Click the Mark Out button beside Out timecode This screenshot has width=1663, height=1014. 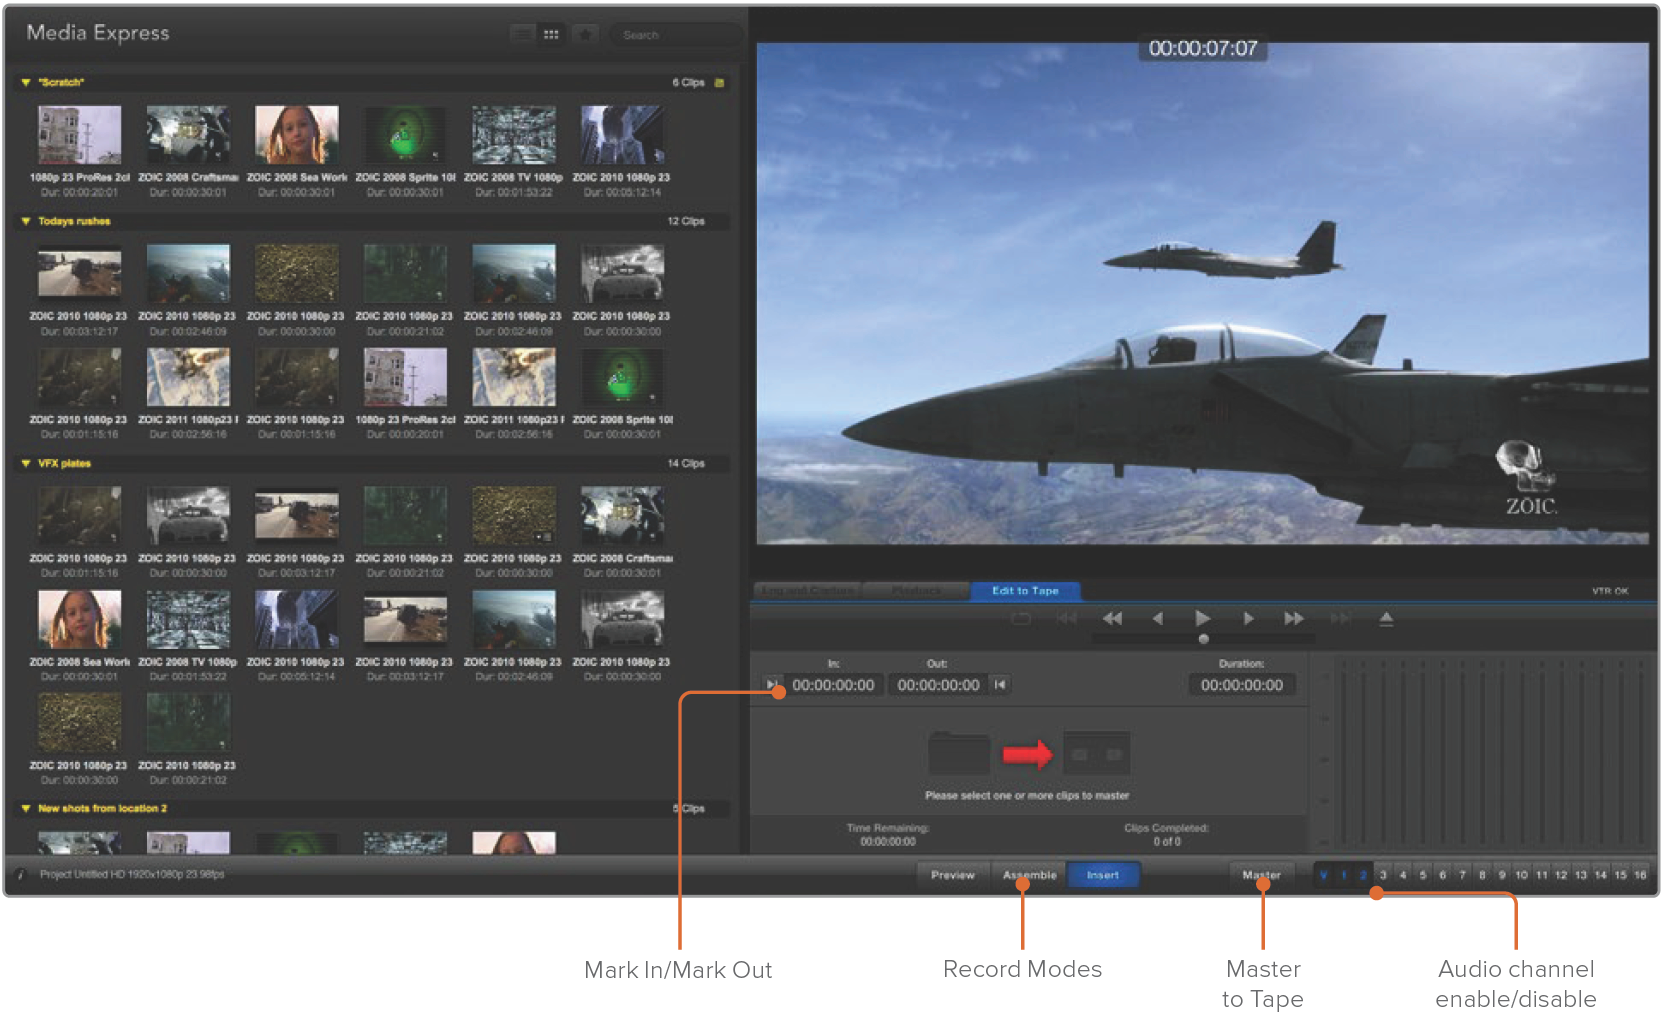tap(1000, 685)
